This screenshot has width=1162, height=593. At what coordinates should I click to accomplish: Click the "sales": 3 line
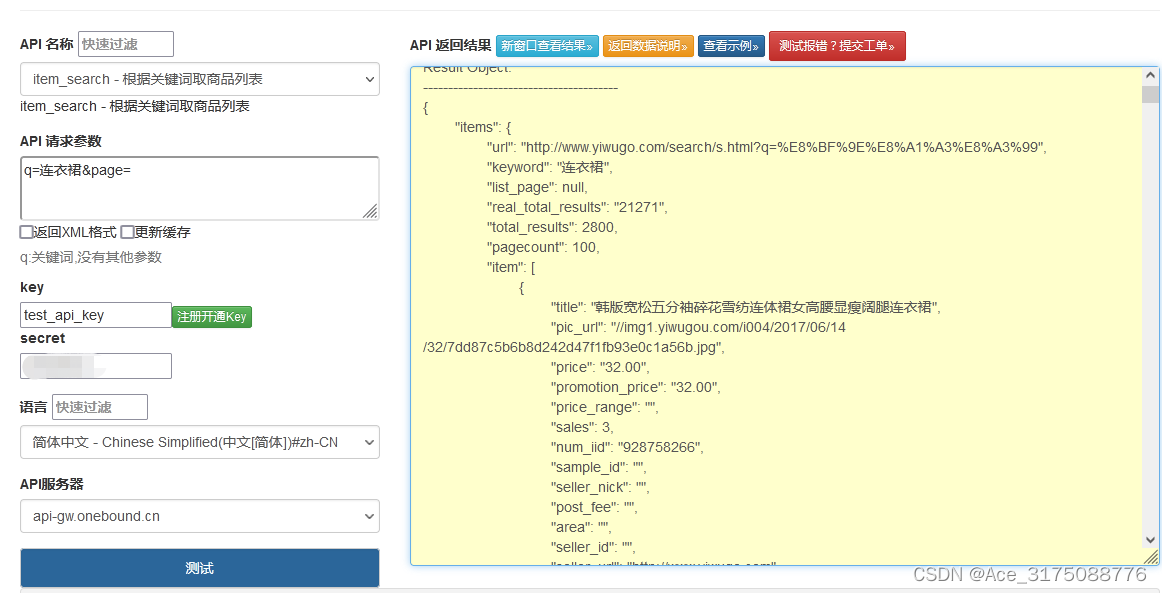click(x=582, y=428)
